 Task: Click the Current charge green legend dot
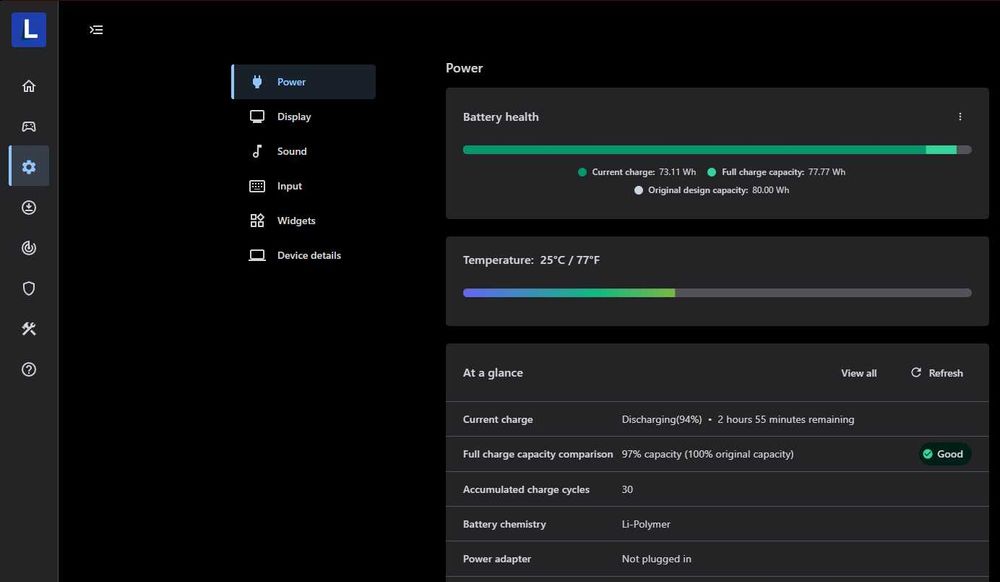tap(582, 172)
